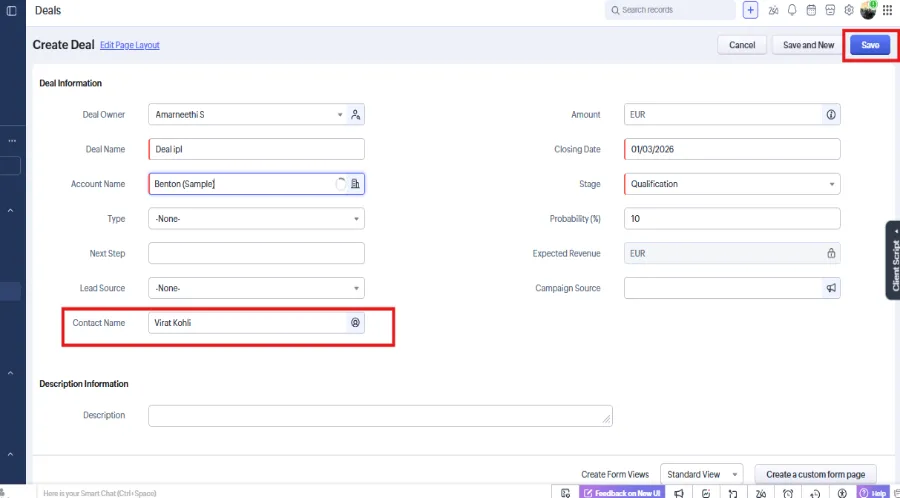Click the sidebar ellipsis more icon
The image size is (900, 498).
12,141
